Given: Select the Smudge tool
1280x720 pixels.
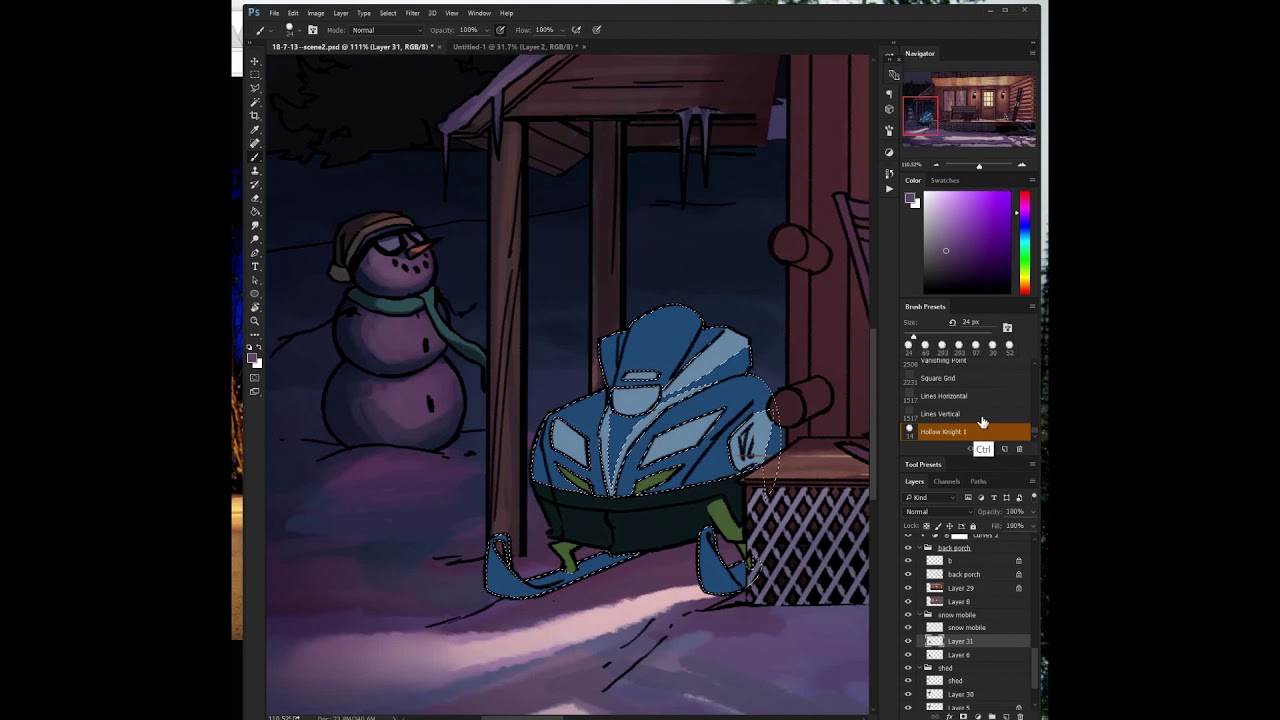Looking at the screenshot, I should coord(254,225).
